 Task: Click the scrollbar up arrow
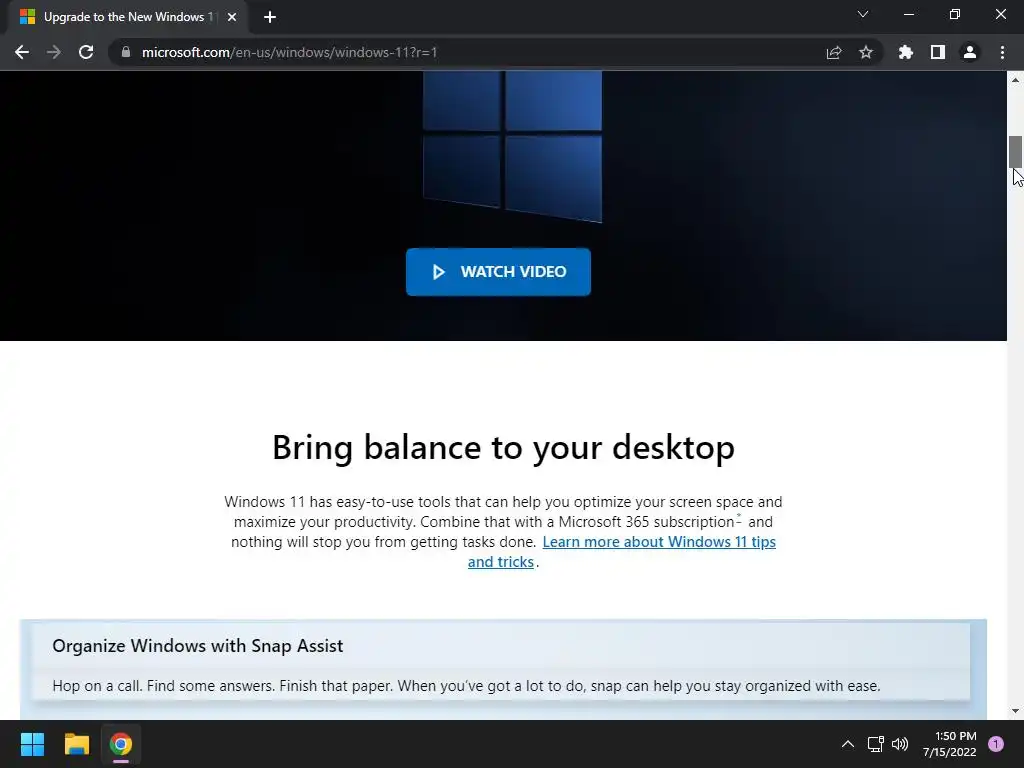coord(1016,80)
